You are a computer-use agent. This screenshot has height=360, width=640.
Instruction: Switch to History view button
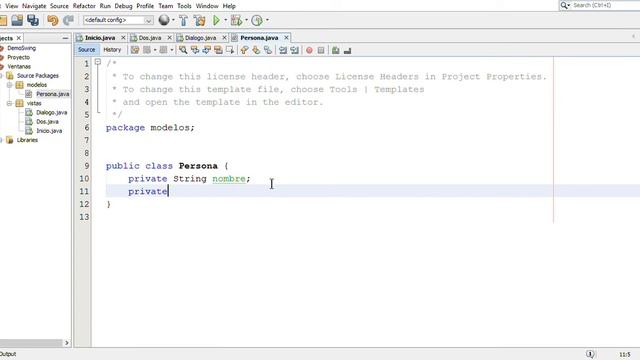click(x=112, y=50)
